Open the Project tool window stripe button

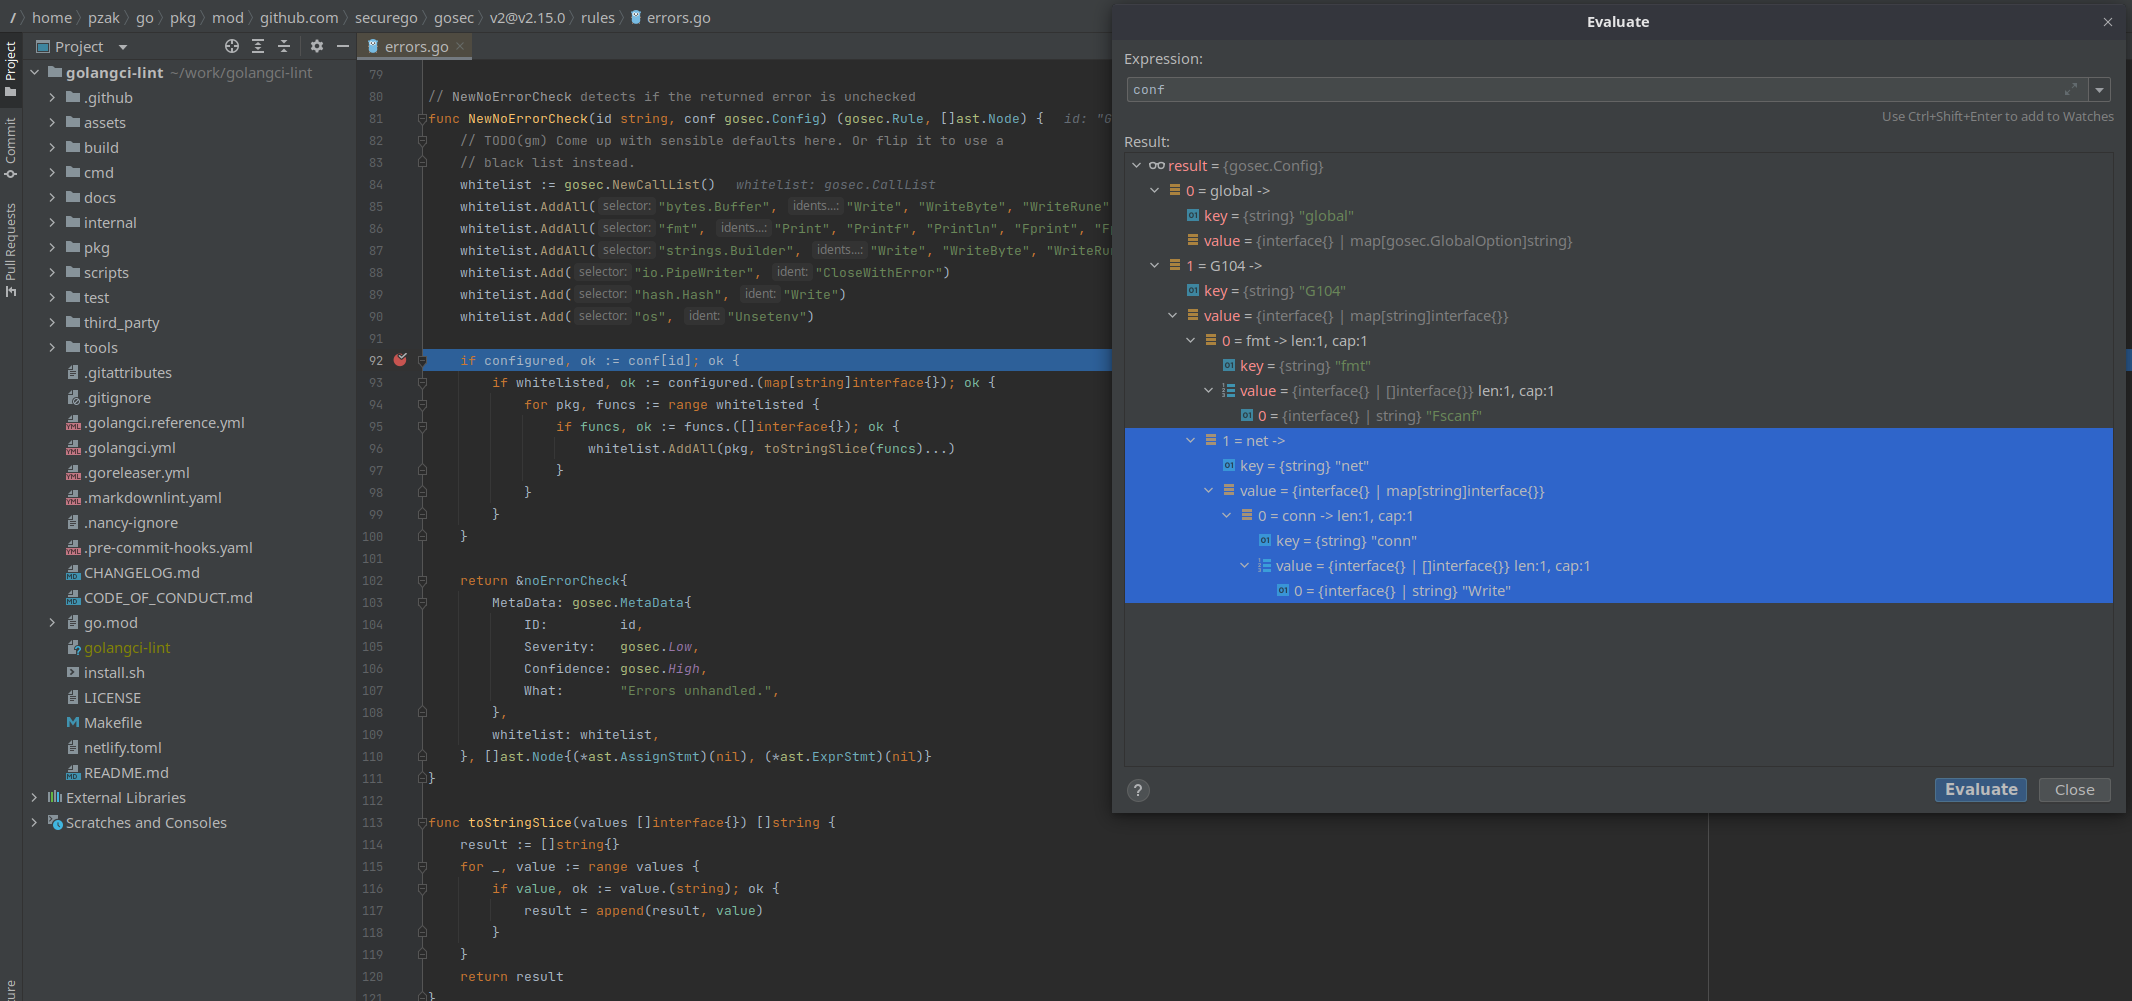point(11,68)
